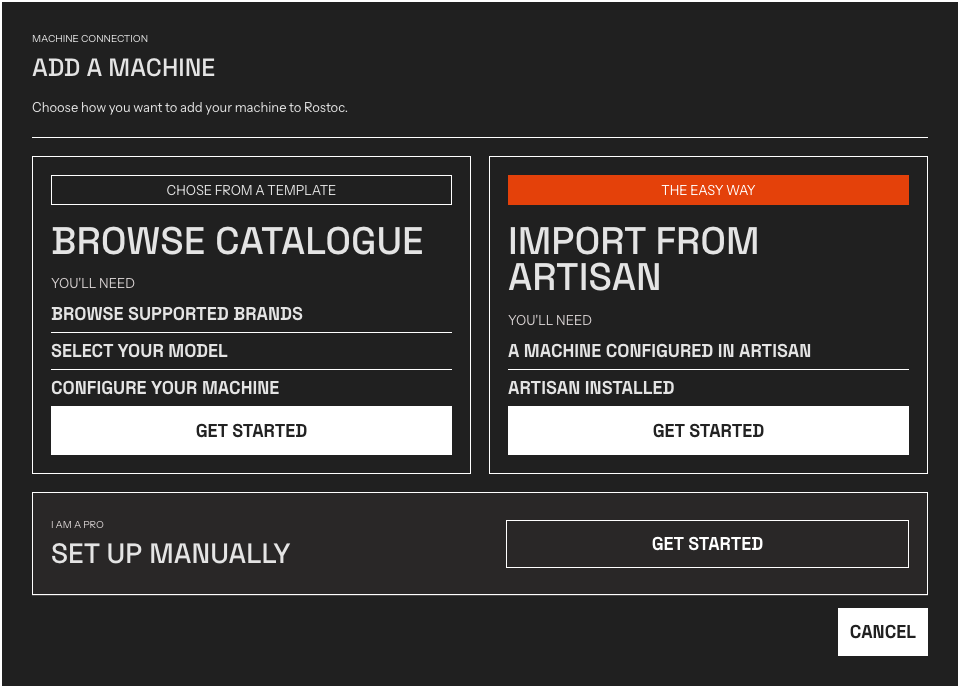Click the 'Browse Catalogue' heading
Viewport: 960px width, 688px height.
point(237,241)
